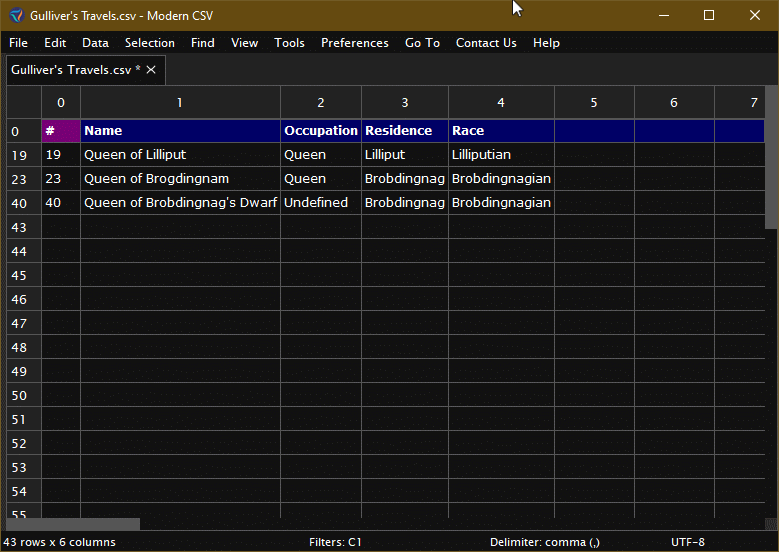Select the 'Undefined' occupation cell

tap(321, 203)
